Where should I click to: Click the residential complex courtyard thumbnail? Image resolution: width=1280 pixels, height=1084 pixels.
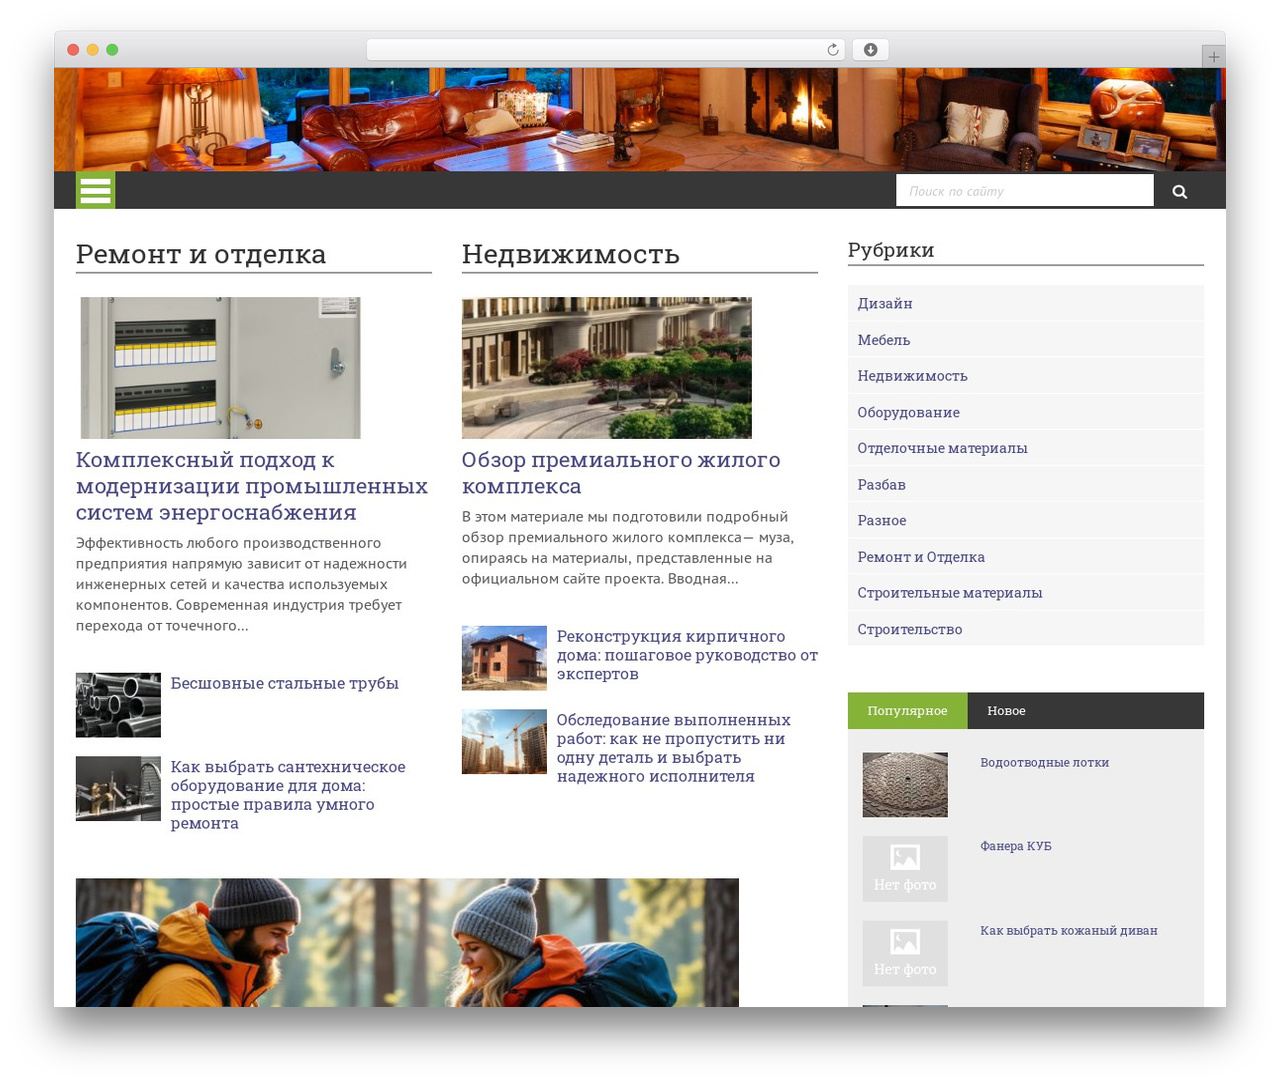click(606, 368)
